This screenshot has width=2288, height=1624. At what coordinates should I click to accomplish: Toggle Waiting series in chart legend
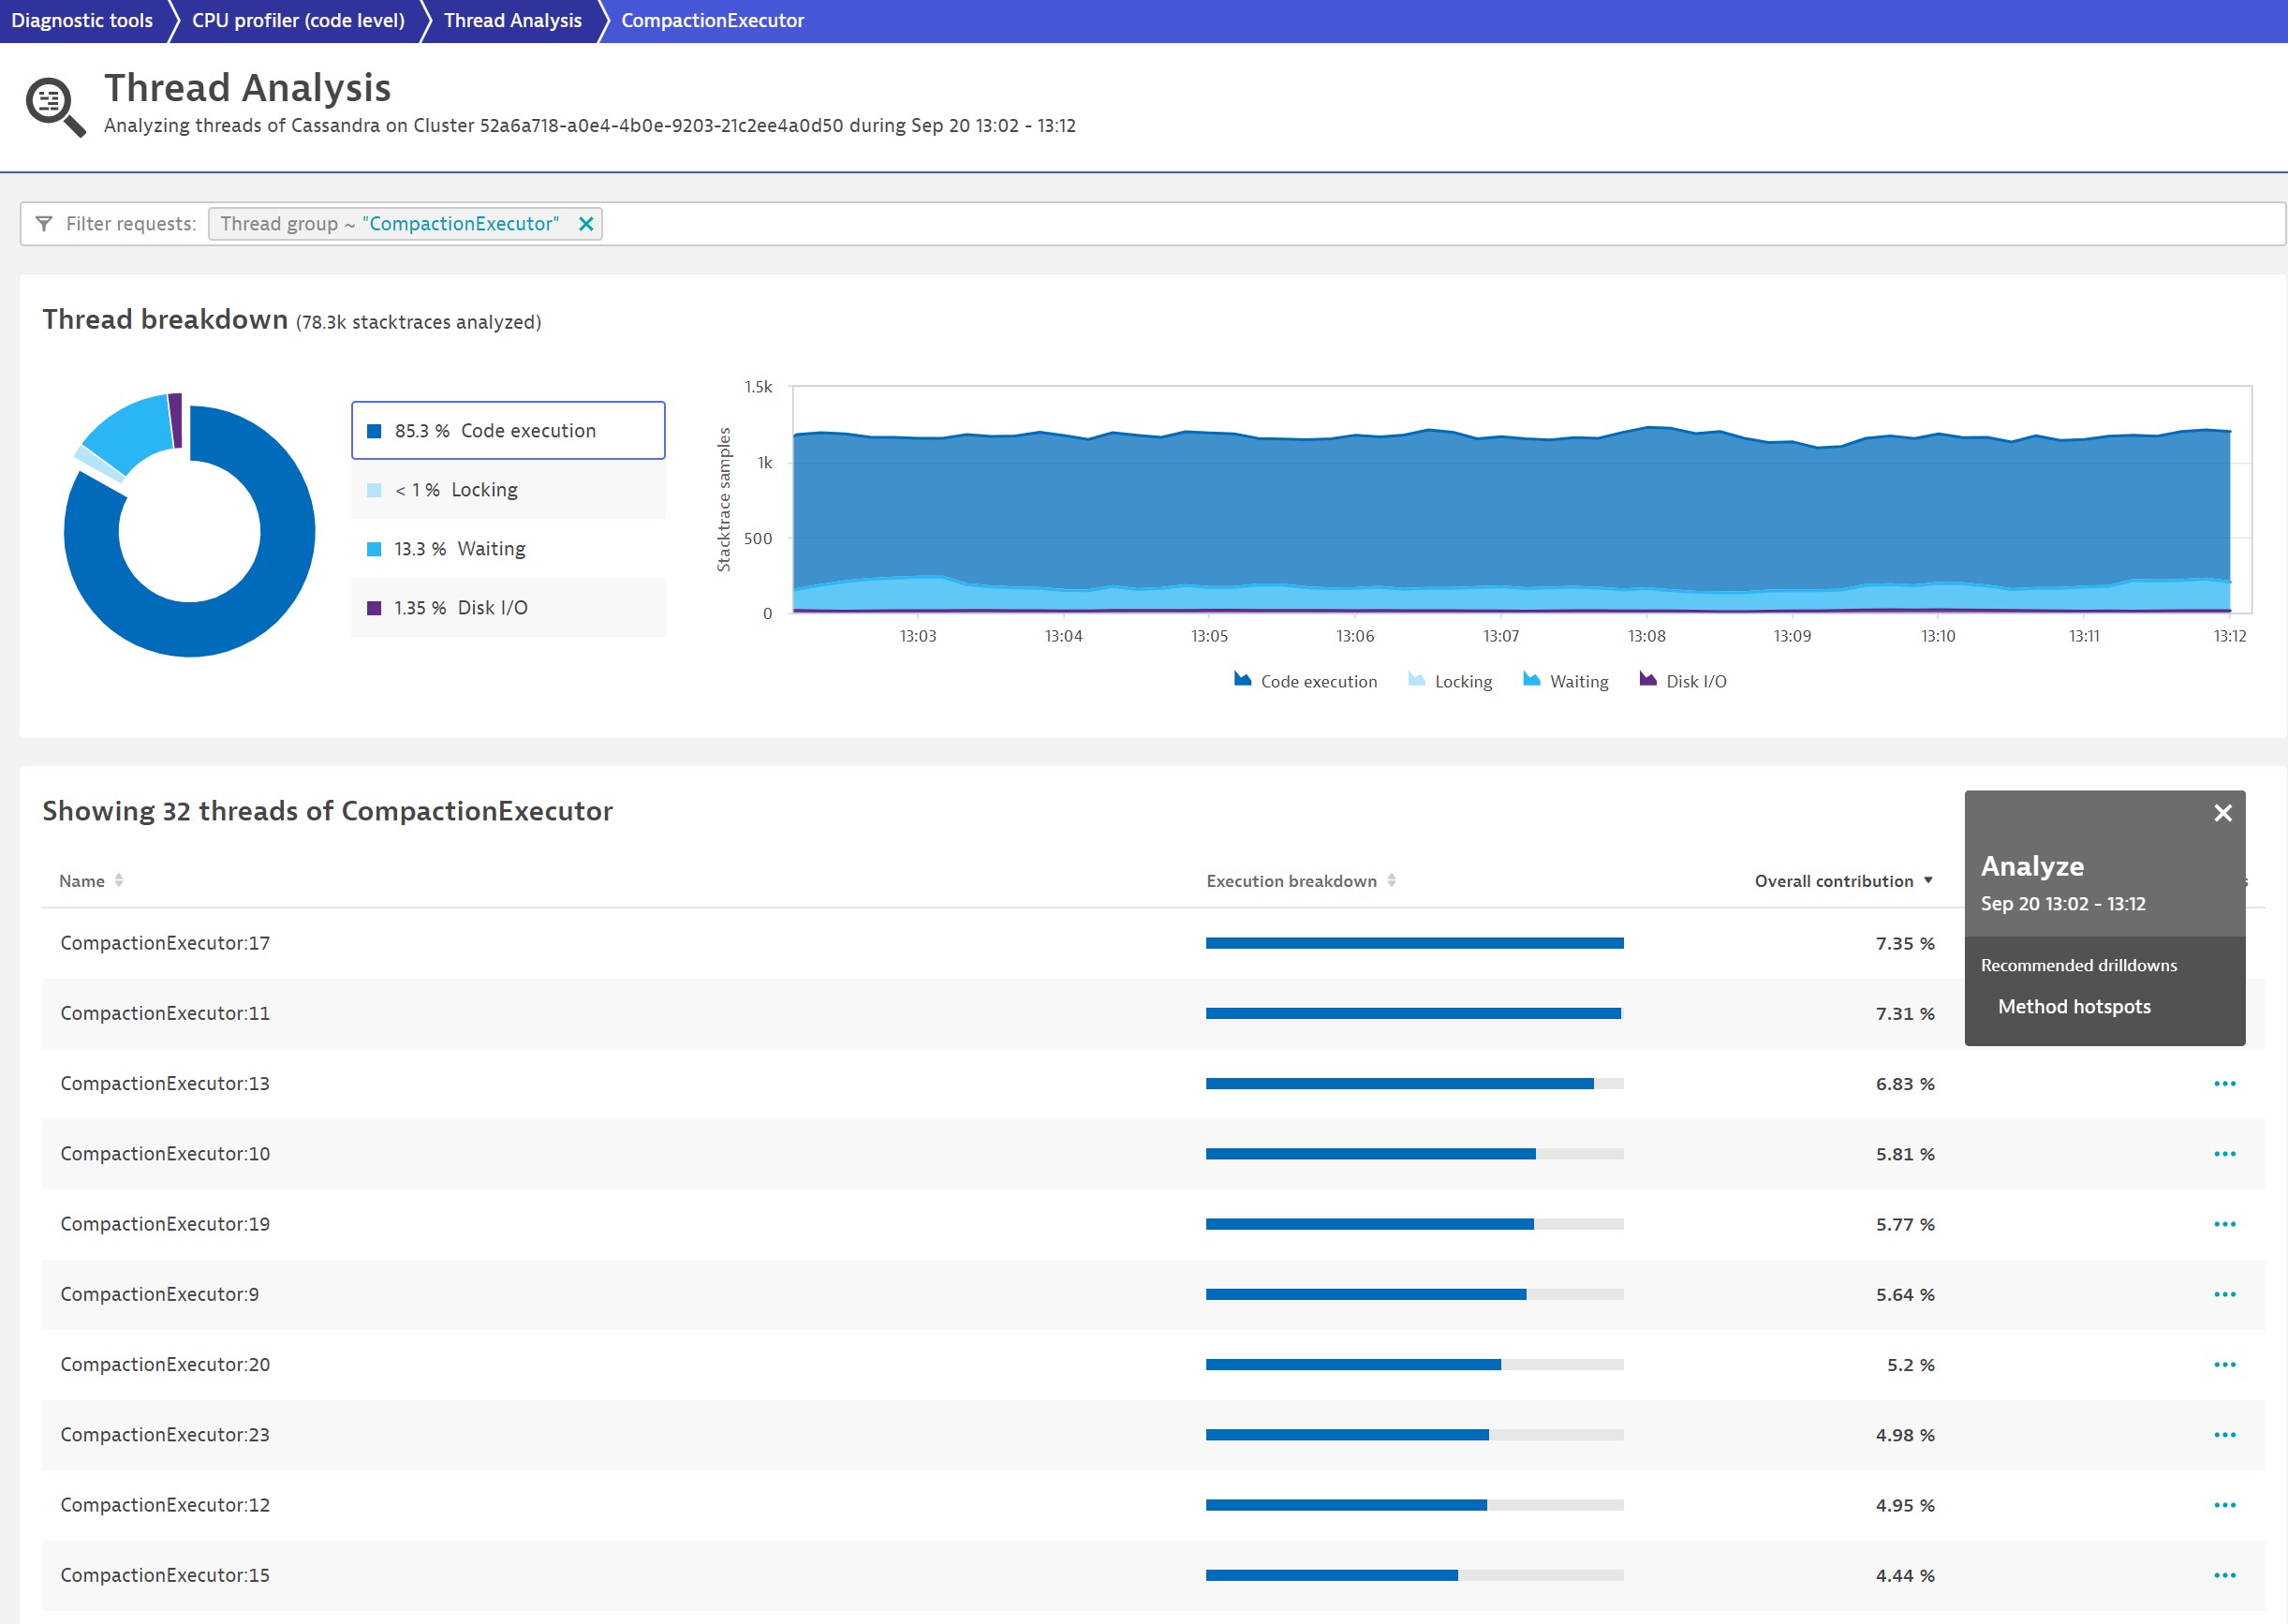[1565, 681]
